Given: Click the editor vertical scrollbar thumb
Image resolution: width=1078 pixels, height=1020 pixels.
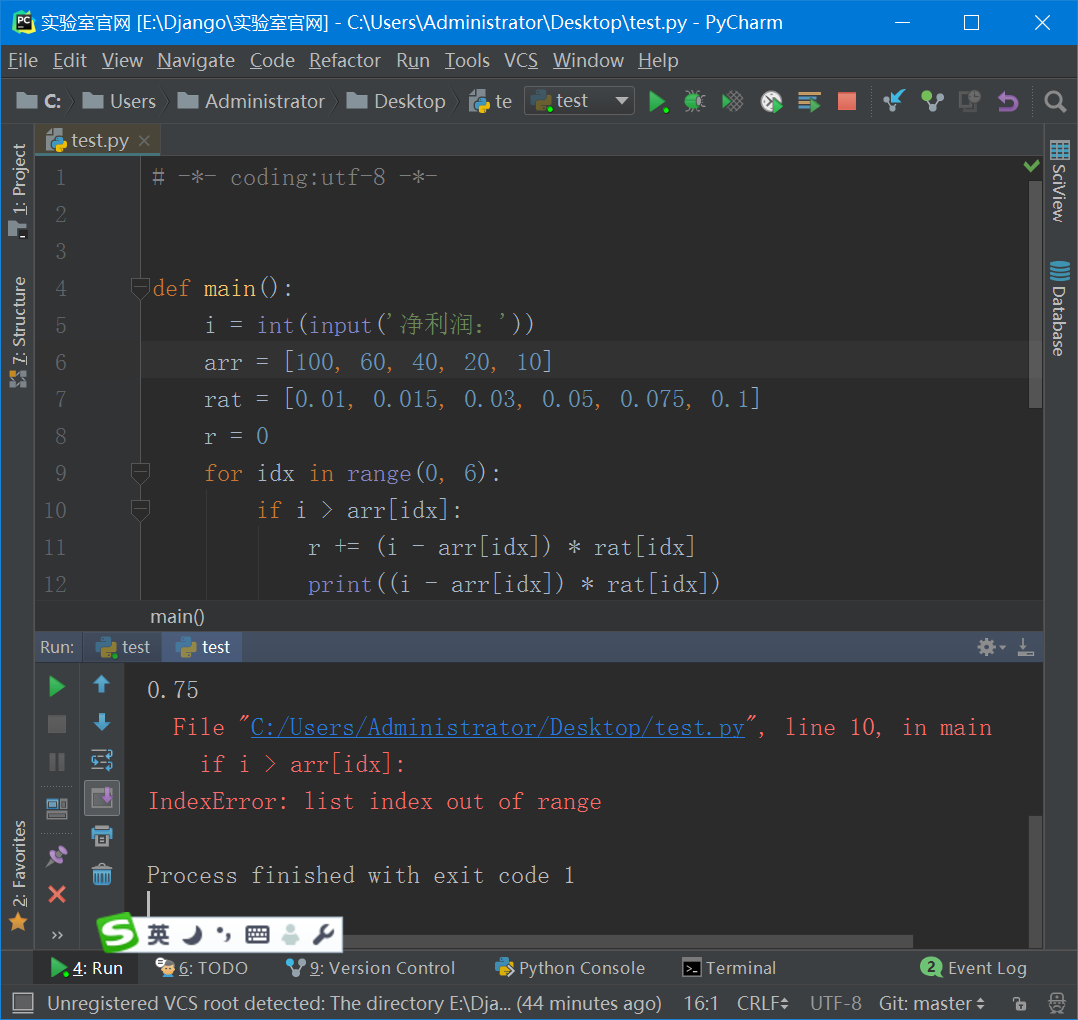Looking at the screenshot, I should 1035,293.
